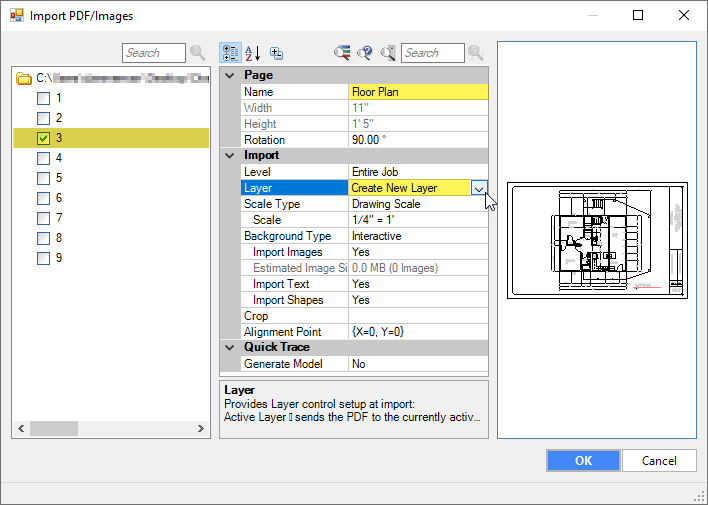The width and height of the screenshot is (708, 505).
Task: Open the Layer dropdown arrow
Action: (479, 188)
